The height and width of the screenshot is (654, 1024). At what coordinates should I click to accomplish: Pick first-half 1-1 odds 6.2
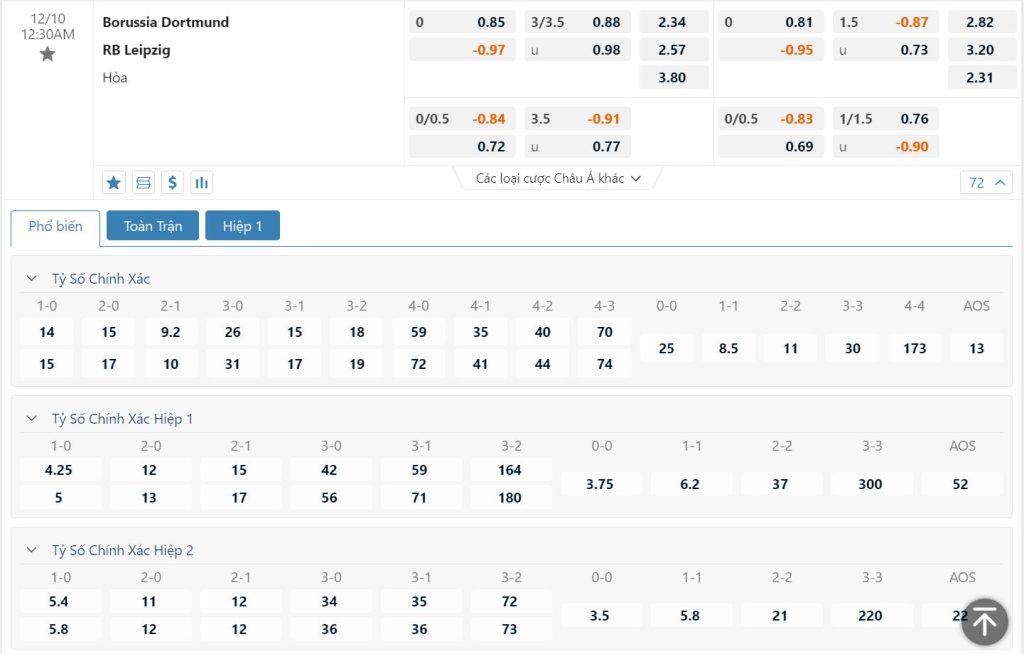coord(690,484)
